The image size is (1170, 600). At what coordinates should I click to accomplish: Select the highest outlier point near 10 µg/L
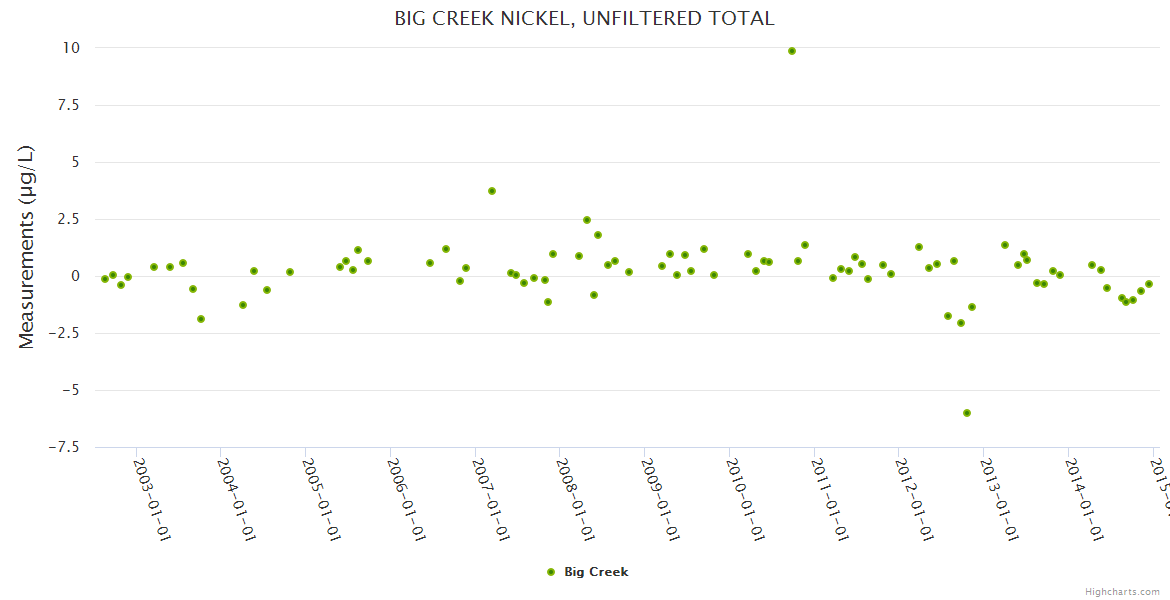[x=792, y=51]
